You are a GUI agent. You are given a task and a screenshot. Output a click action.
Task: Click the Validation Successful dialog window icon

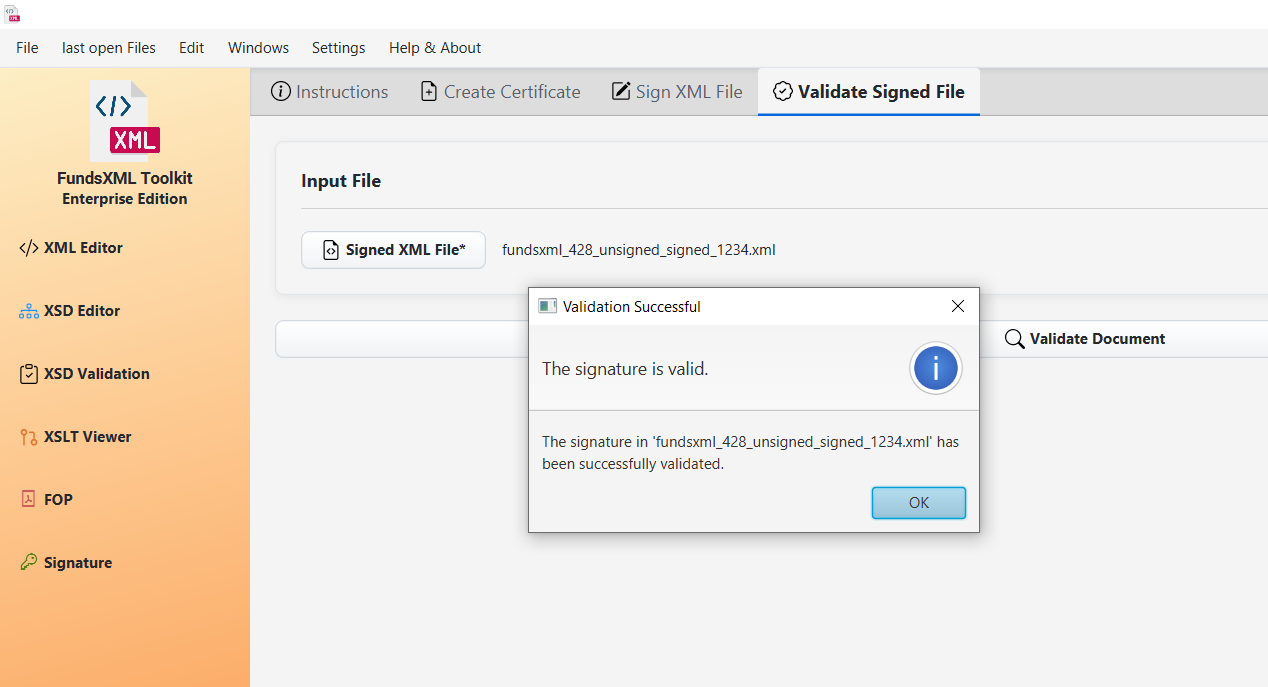tap(547, 307)
